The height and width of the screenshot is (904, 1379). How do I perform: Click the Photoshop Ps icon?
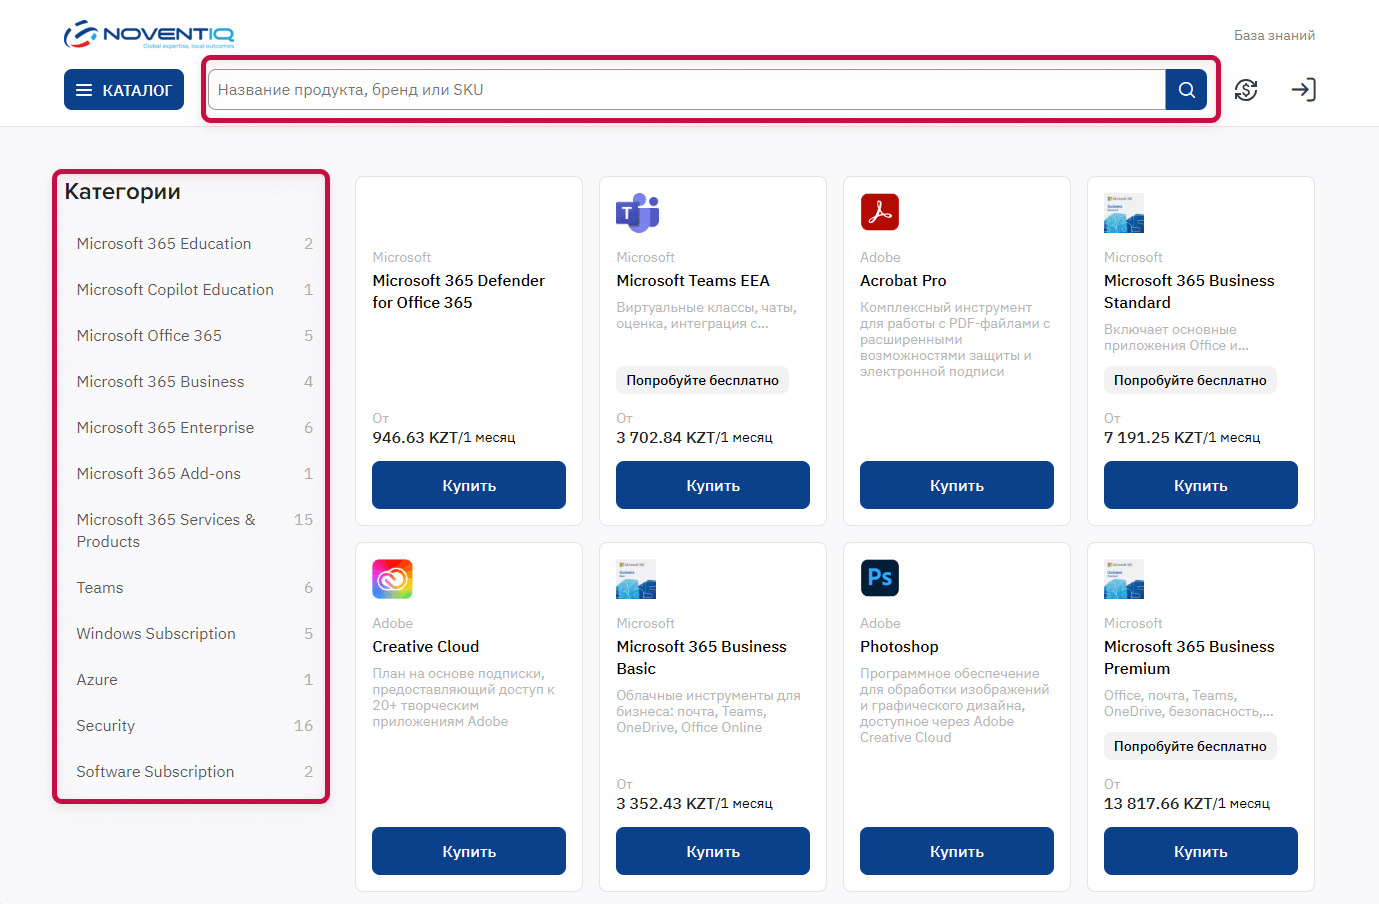(x=880, y=578)
